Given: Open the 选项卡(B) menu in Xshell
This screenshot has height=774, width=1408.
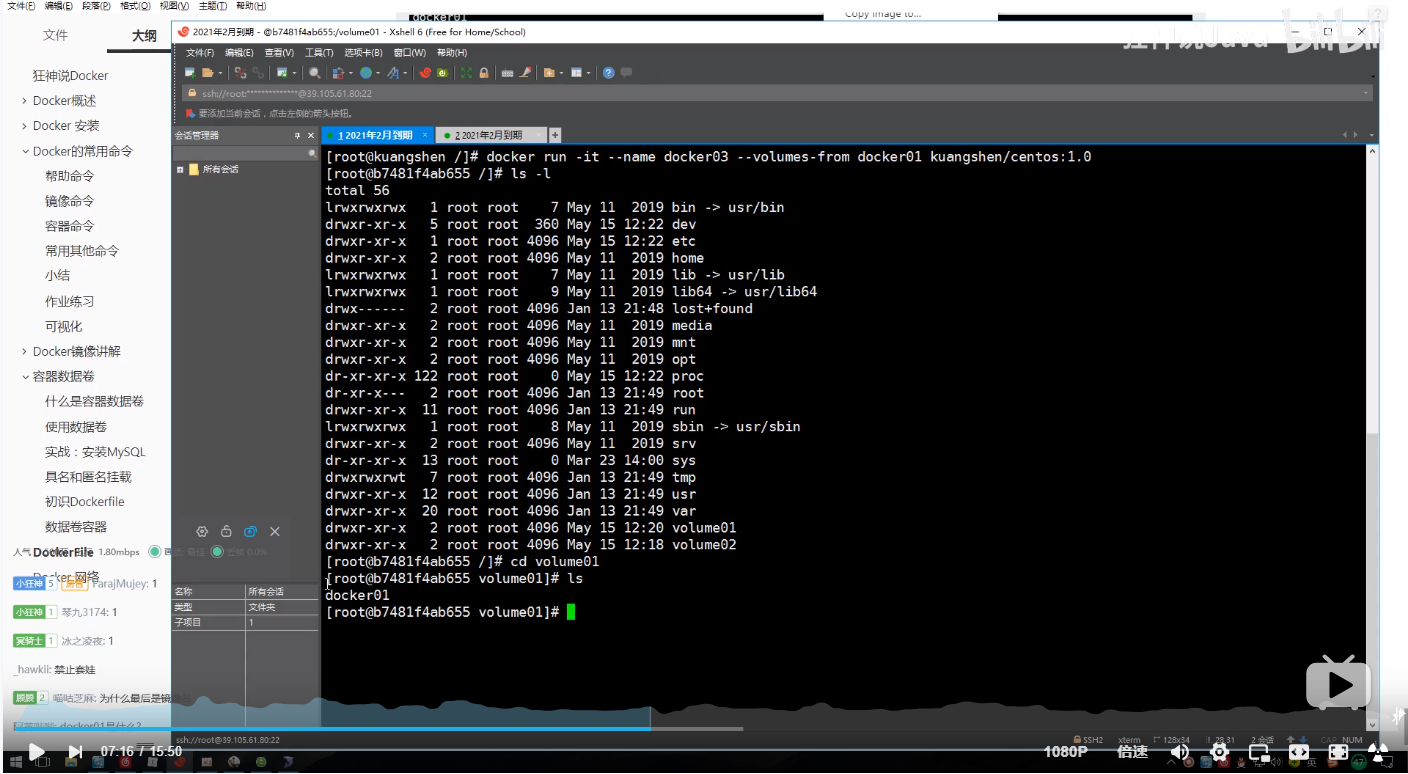Looking at the screenshot, I should click(364, 53).
